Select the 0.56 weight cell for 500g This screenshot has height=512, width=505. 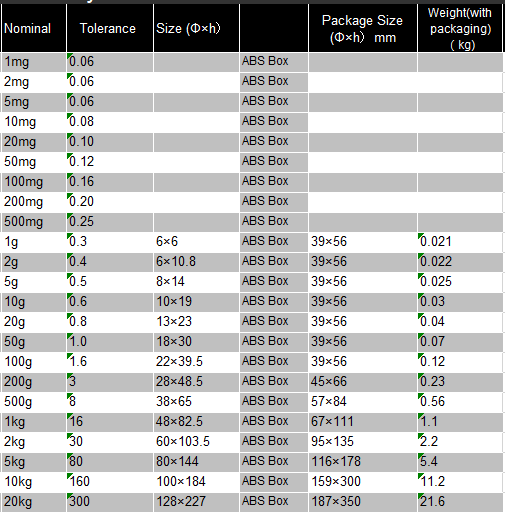tap(460, 402)
